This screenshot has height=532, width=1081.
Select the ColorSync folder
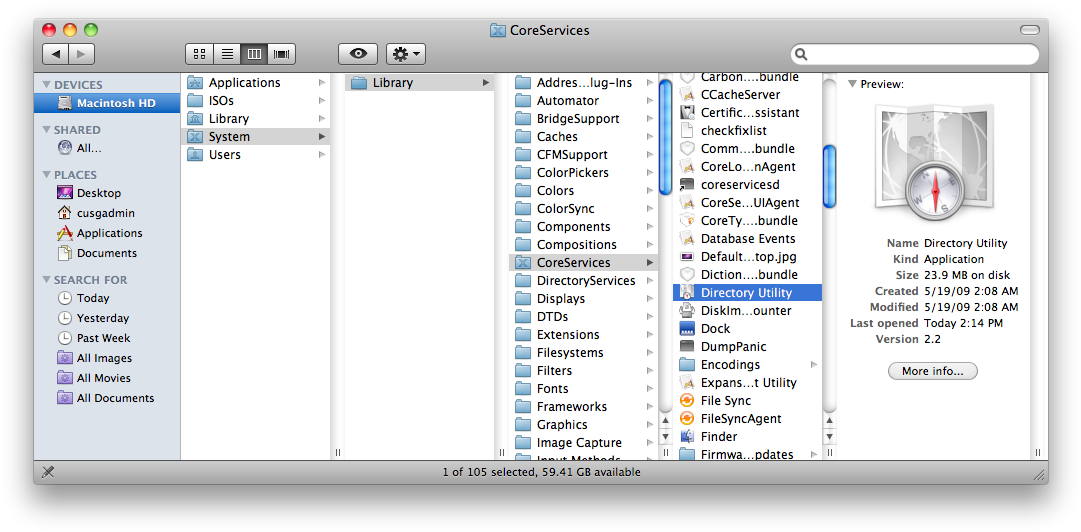click(583, 208)
